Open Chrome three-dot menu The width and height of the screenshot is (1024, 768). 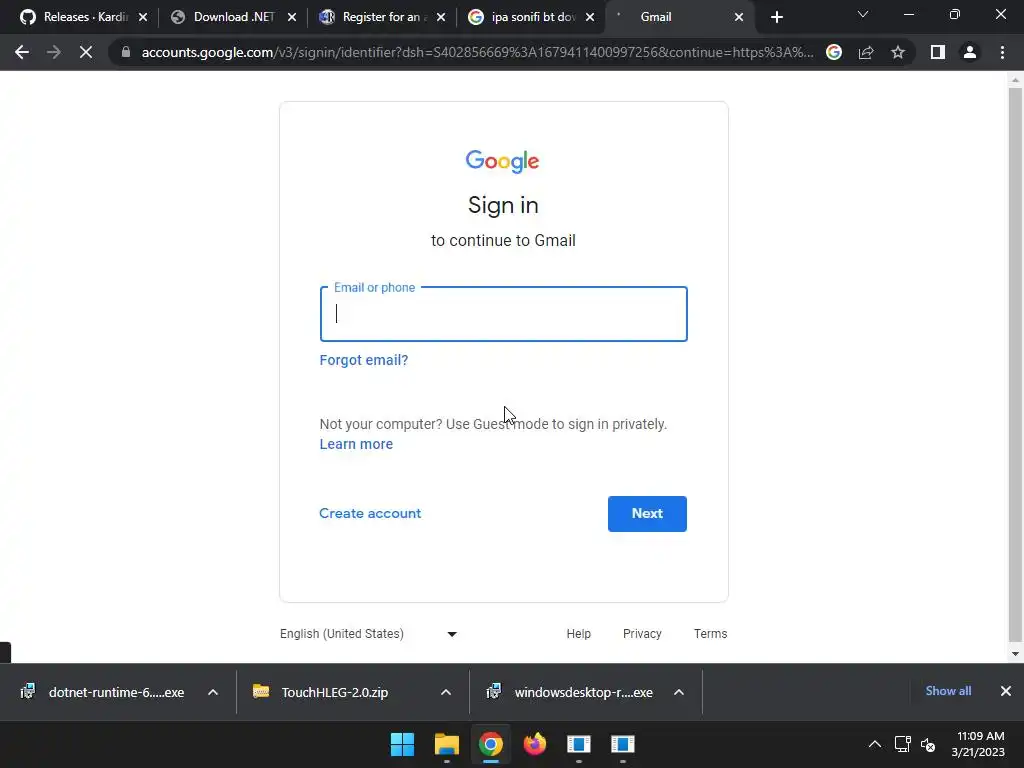click(x=1002, y=52)
